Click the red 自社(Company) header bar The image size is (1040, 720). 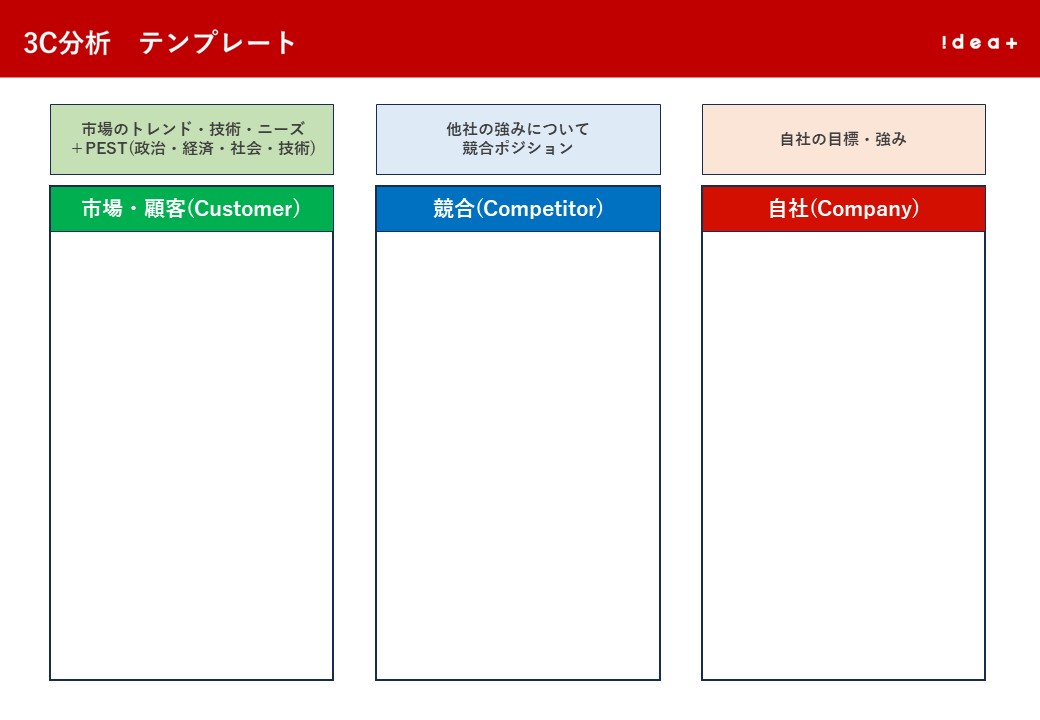844,208
